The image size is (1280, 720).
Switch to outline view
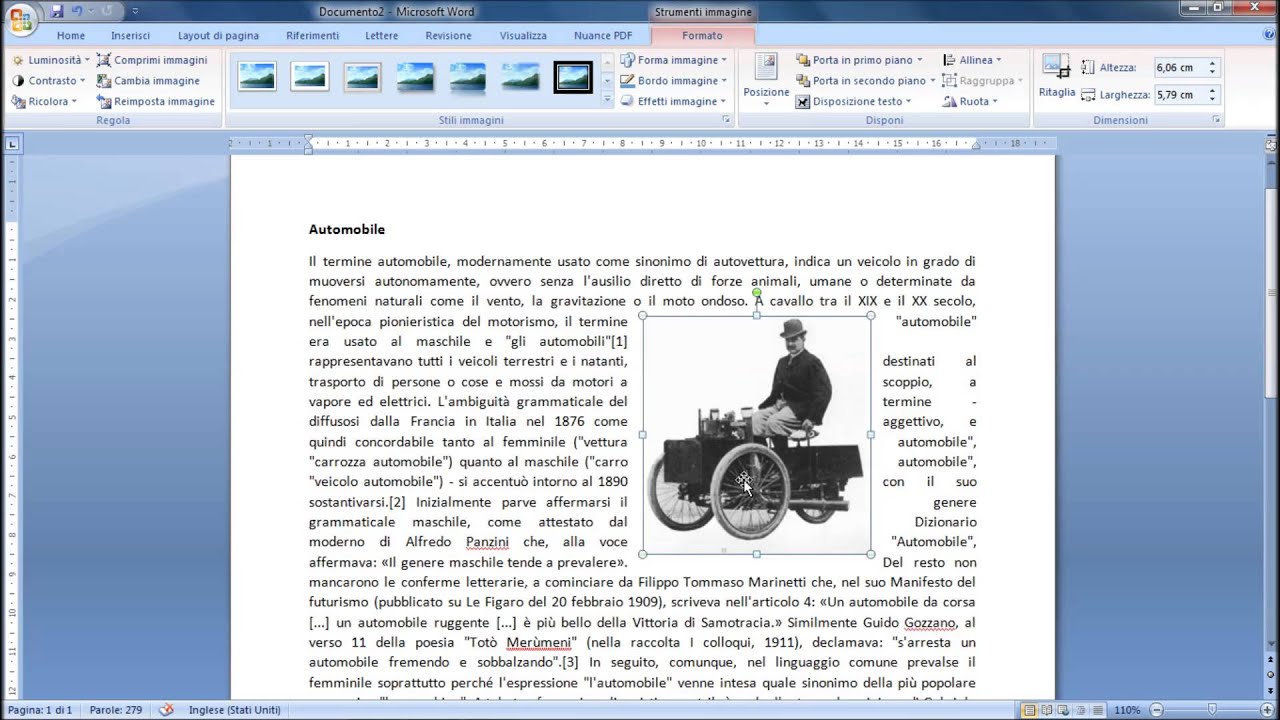pyautogui.click(x=1080, y=710)
